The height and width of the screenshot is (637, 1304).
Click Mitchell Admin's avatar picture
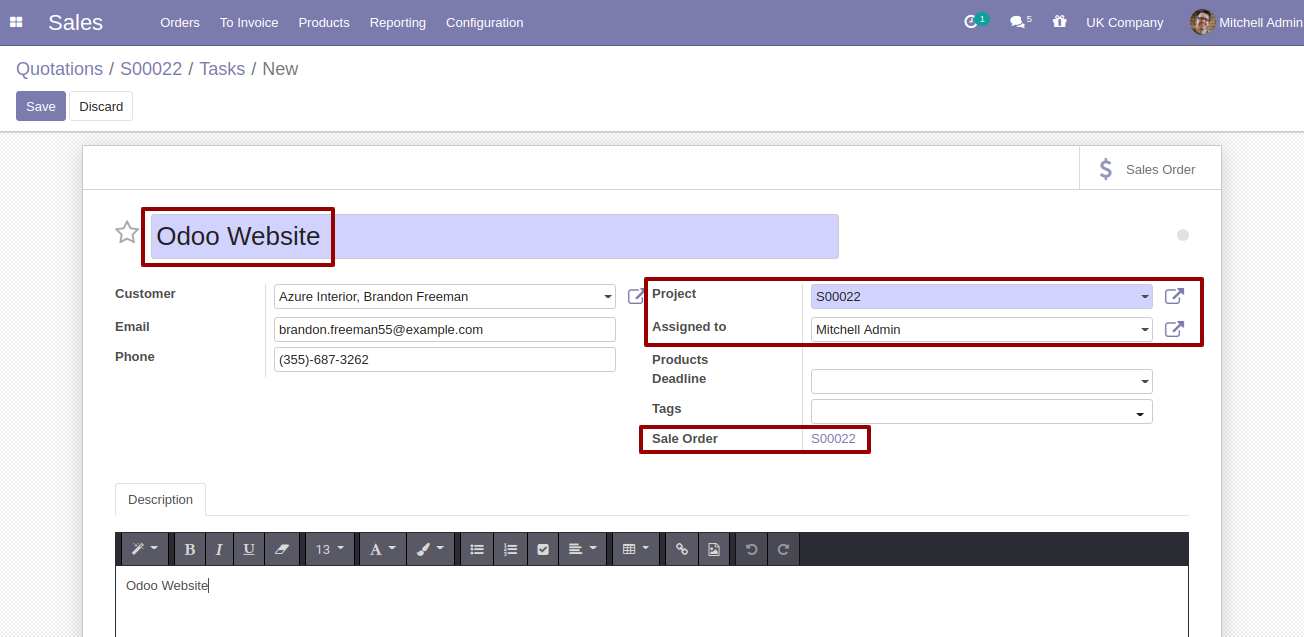pos(1203,22)
